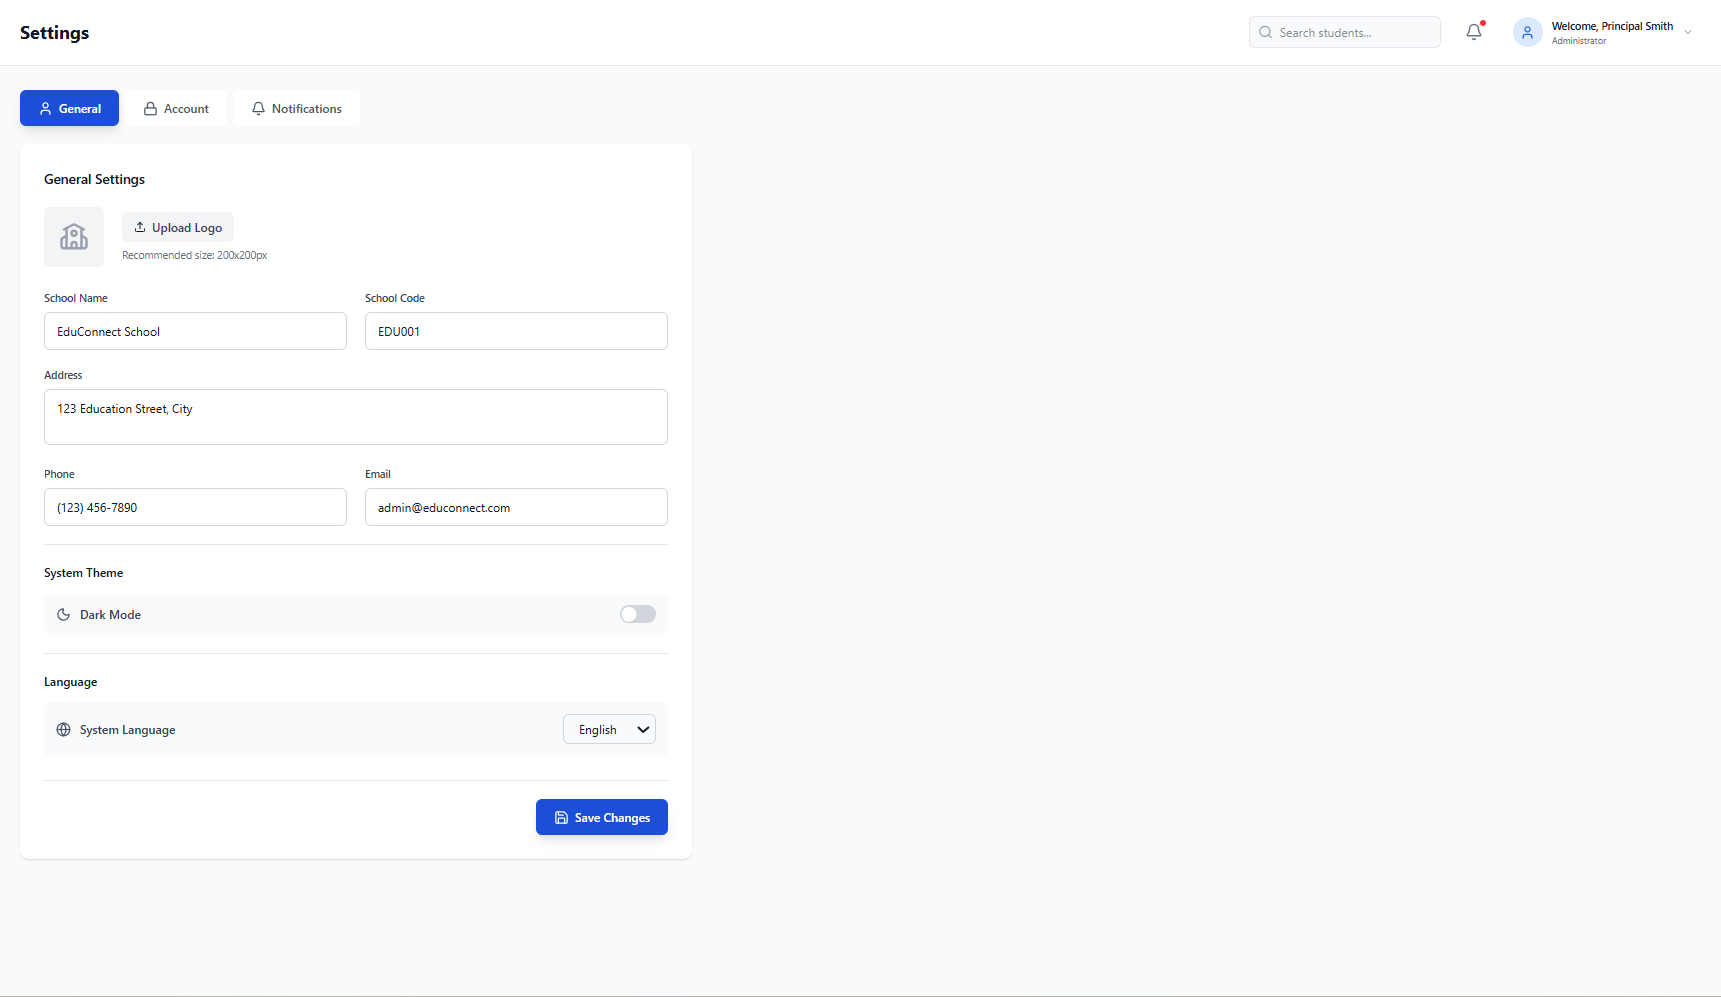
Task: Click the globe icon beside System Language
Action: click(x=63, y=730)
